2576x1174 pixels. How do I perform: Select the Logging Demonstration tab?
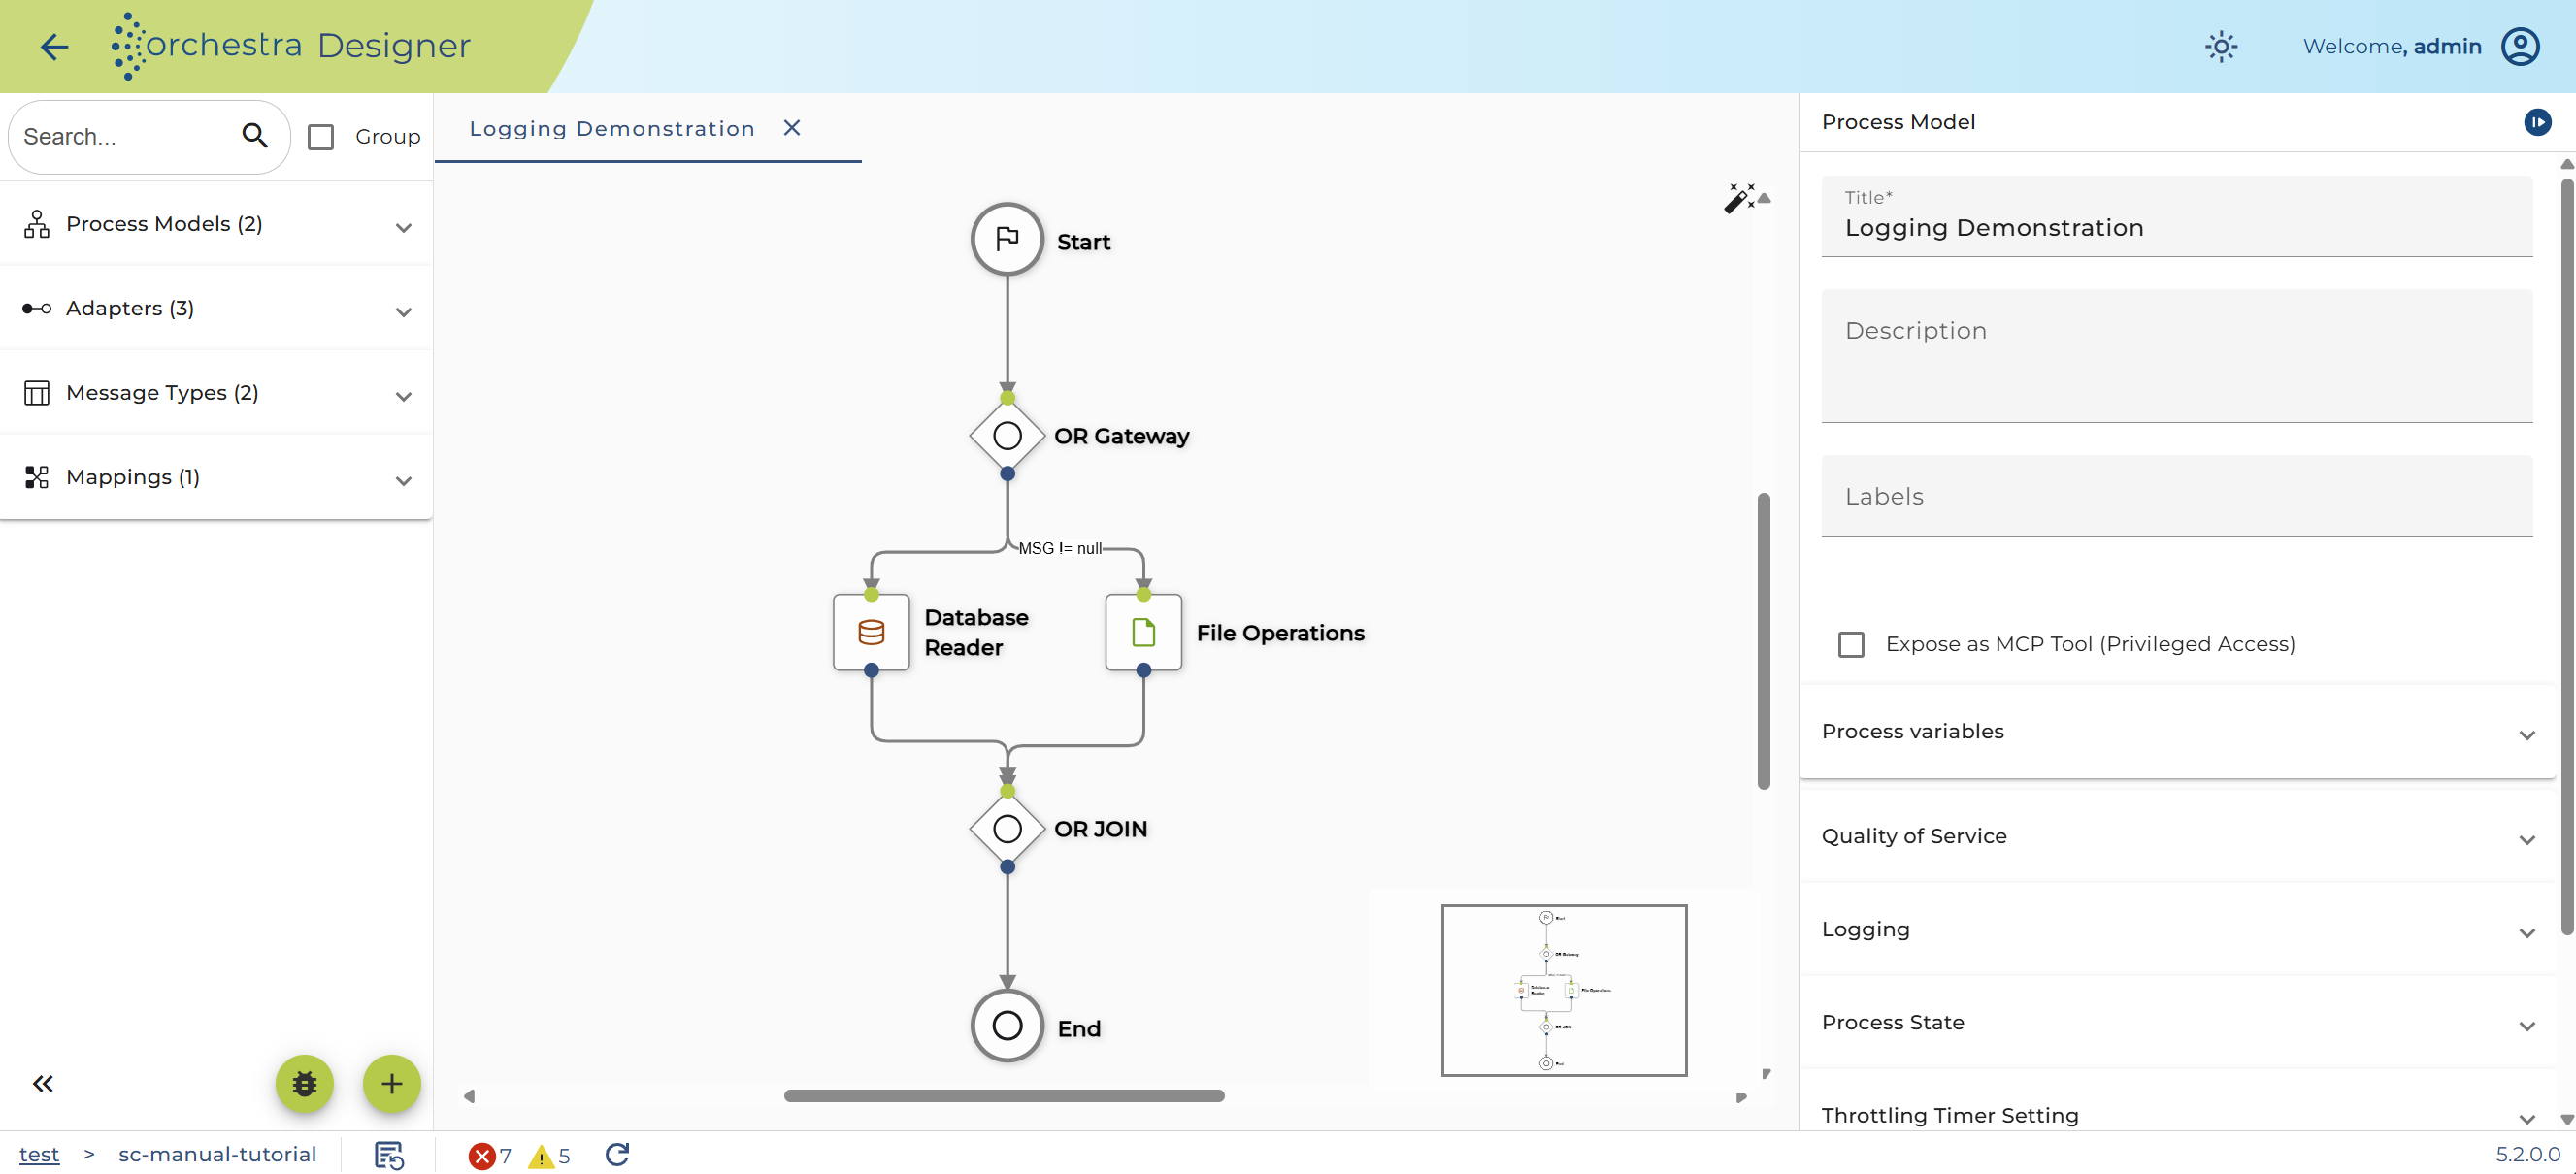[x=612, y=129]
